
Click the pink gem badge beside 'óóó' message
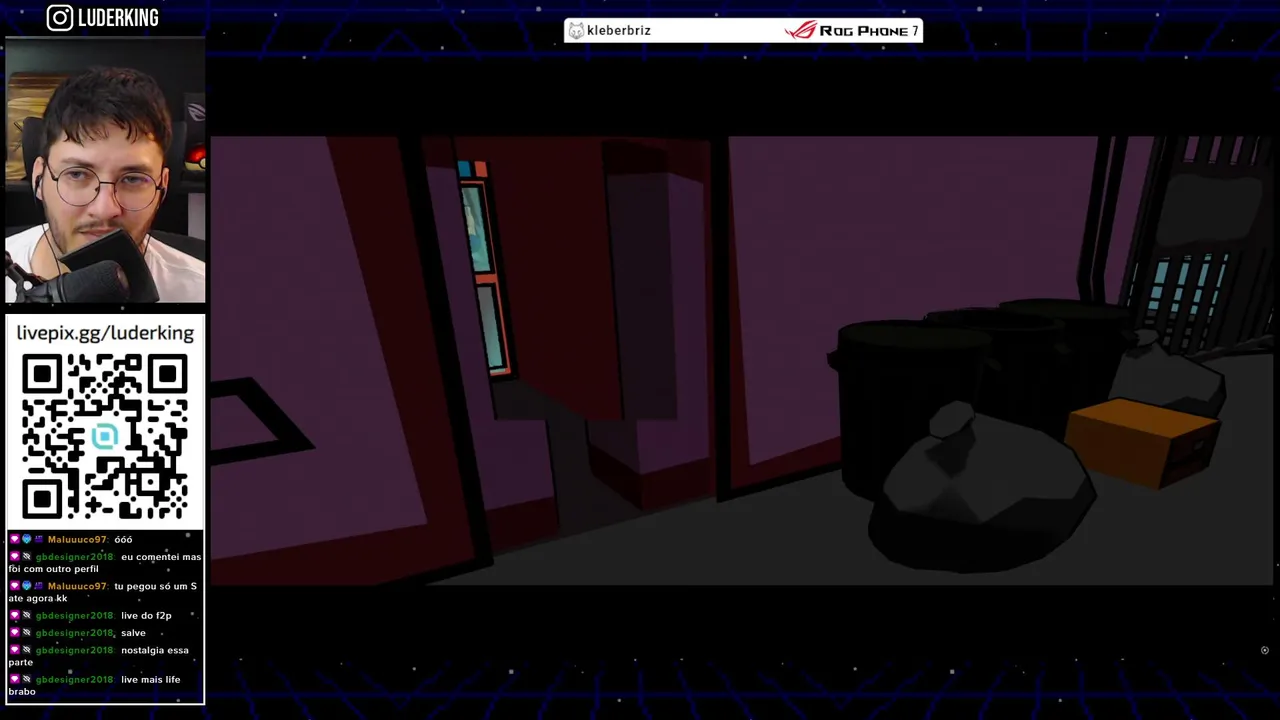tap(14, 540)
